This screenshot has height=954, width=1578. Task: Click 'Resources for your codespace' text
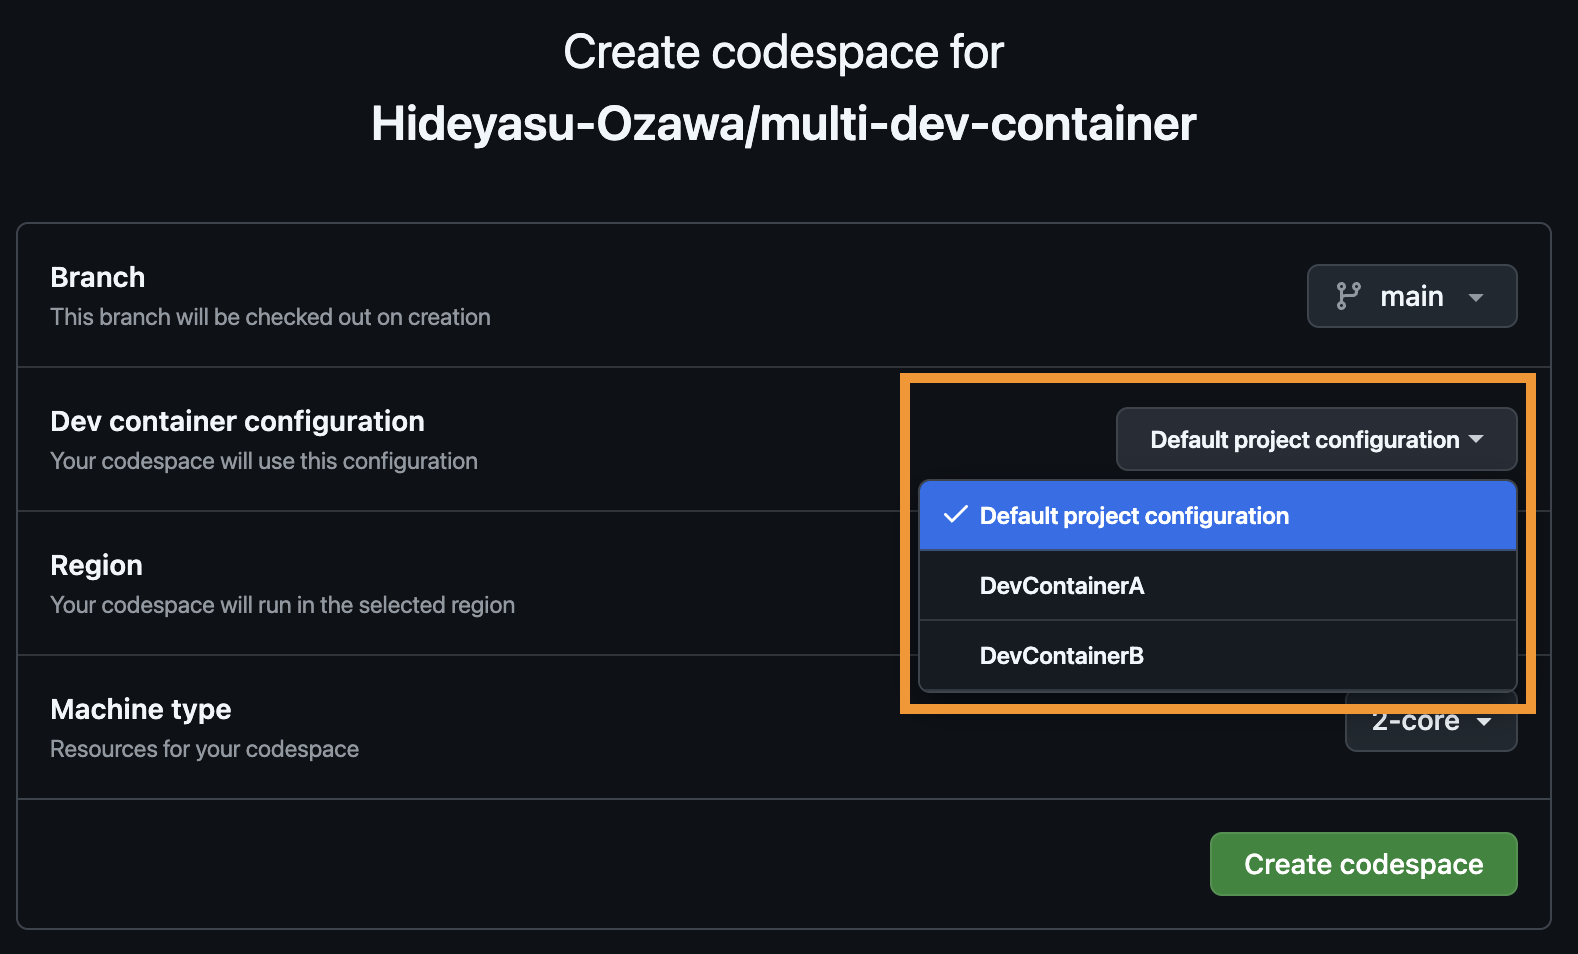205,749
